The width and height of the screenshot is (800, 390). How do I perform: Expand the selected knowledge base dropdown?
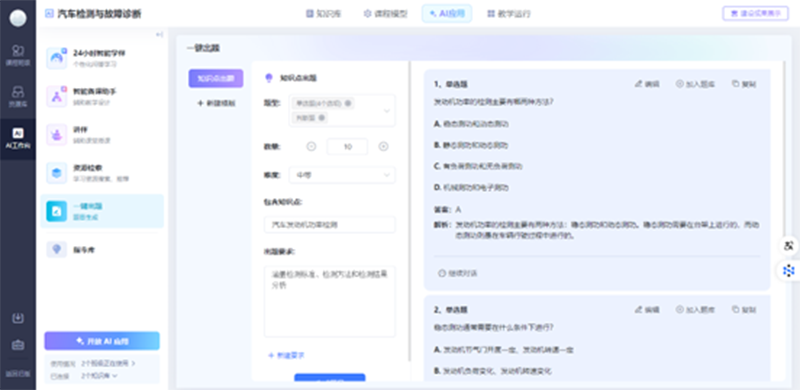(99, 376)
